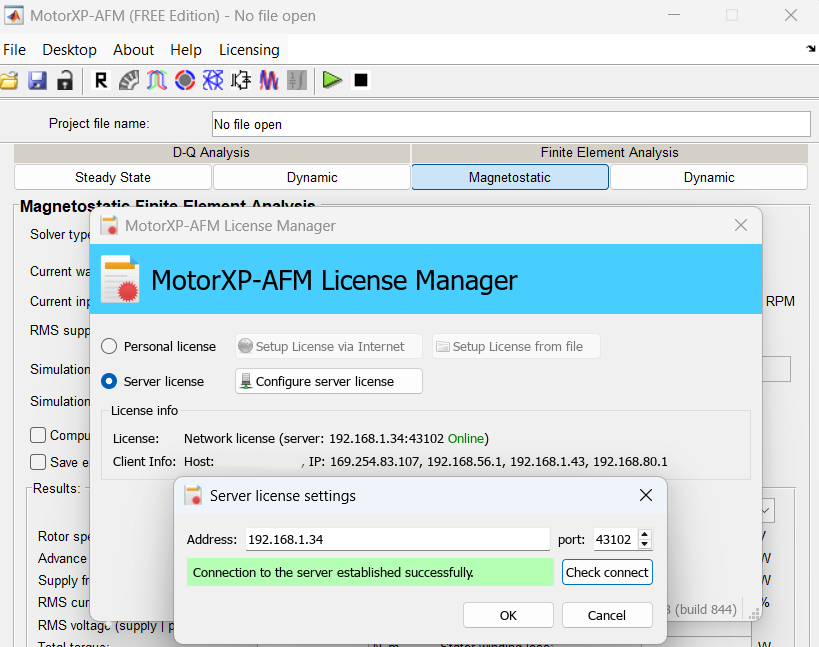Select the red R toolbar icon

coord(100,81)
